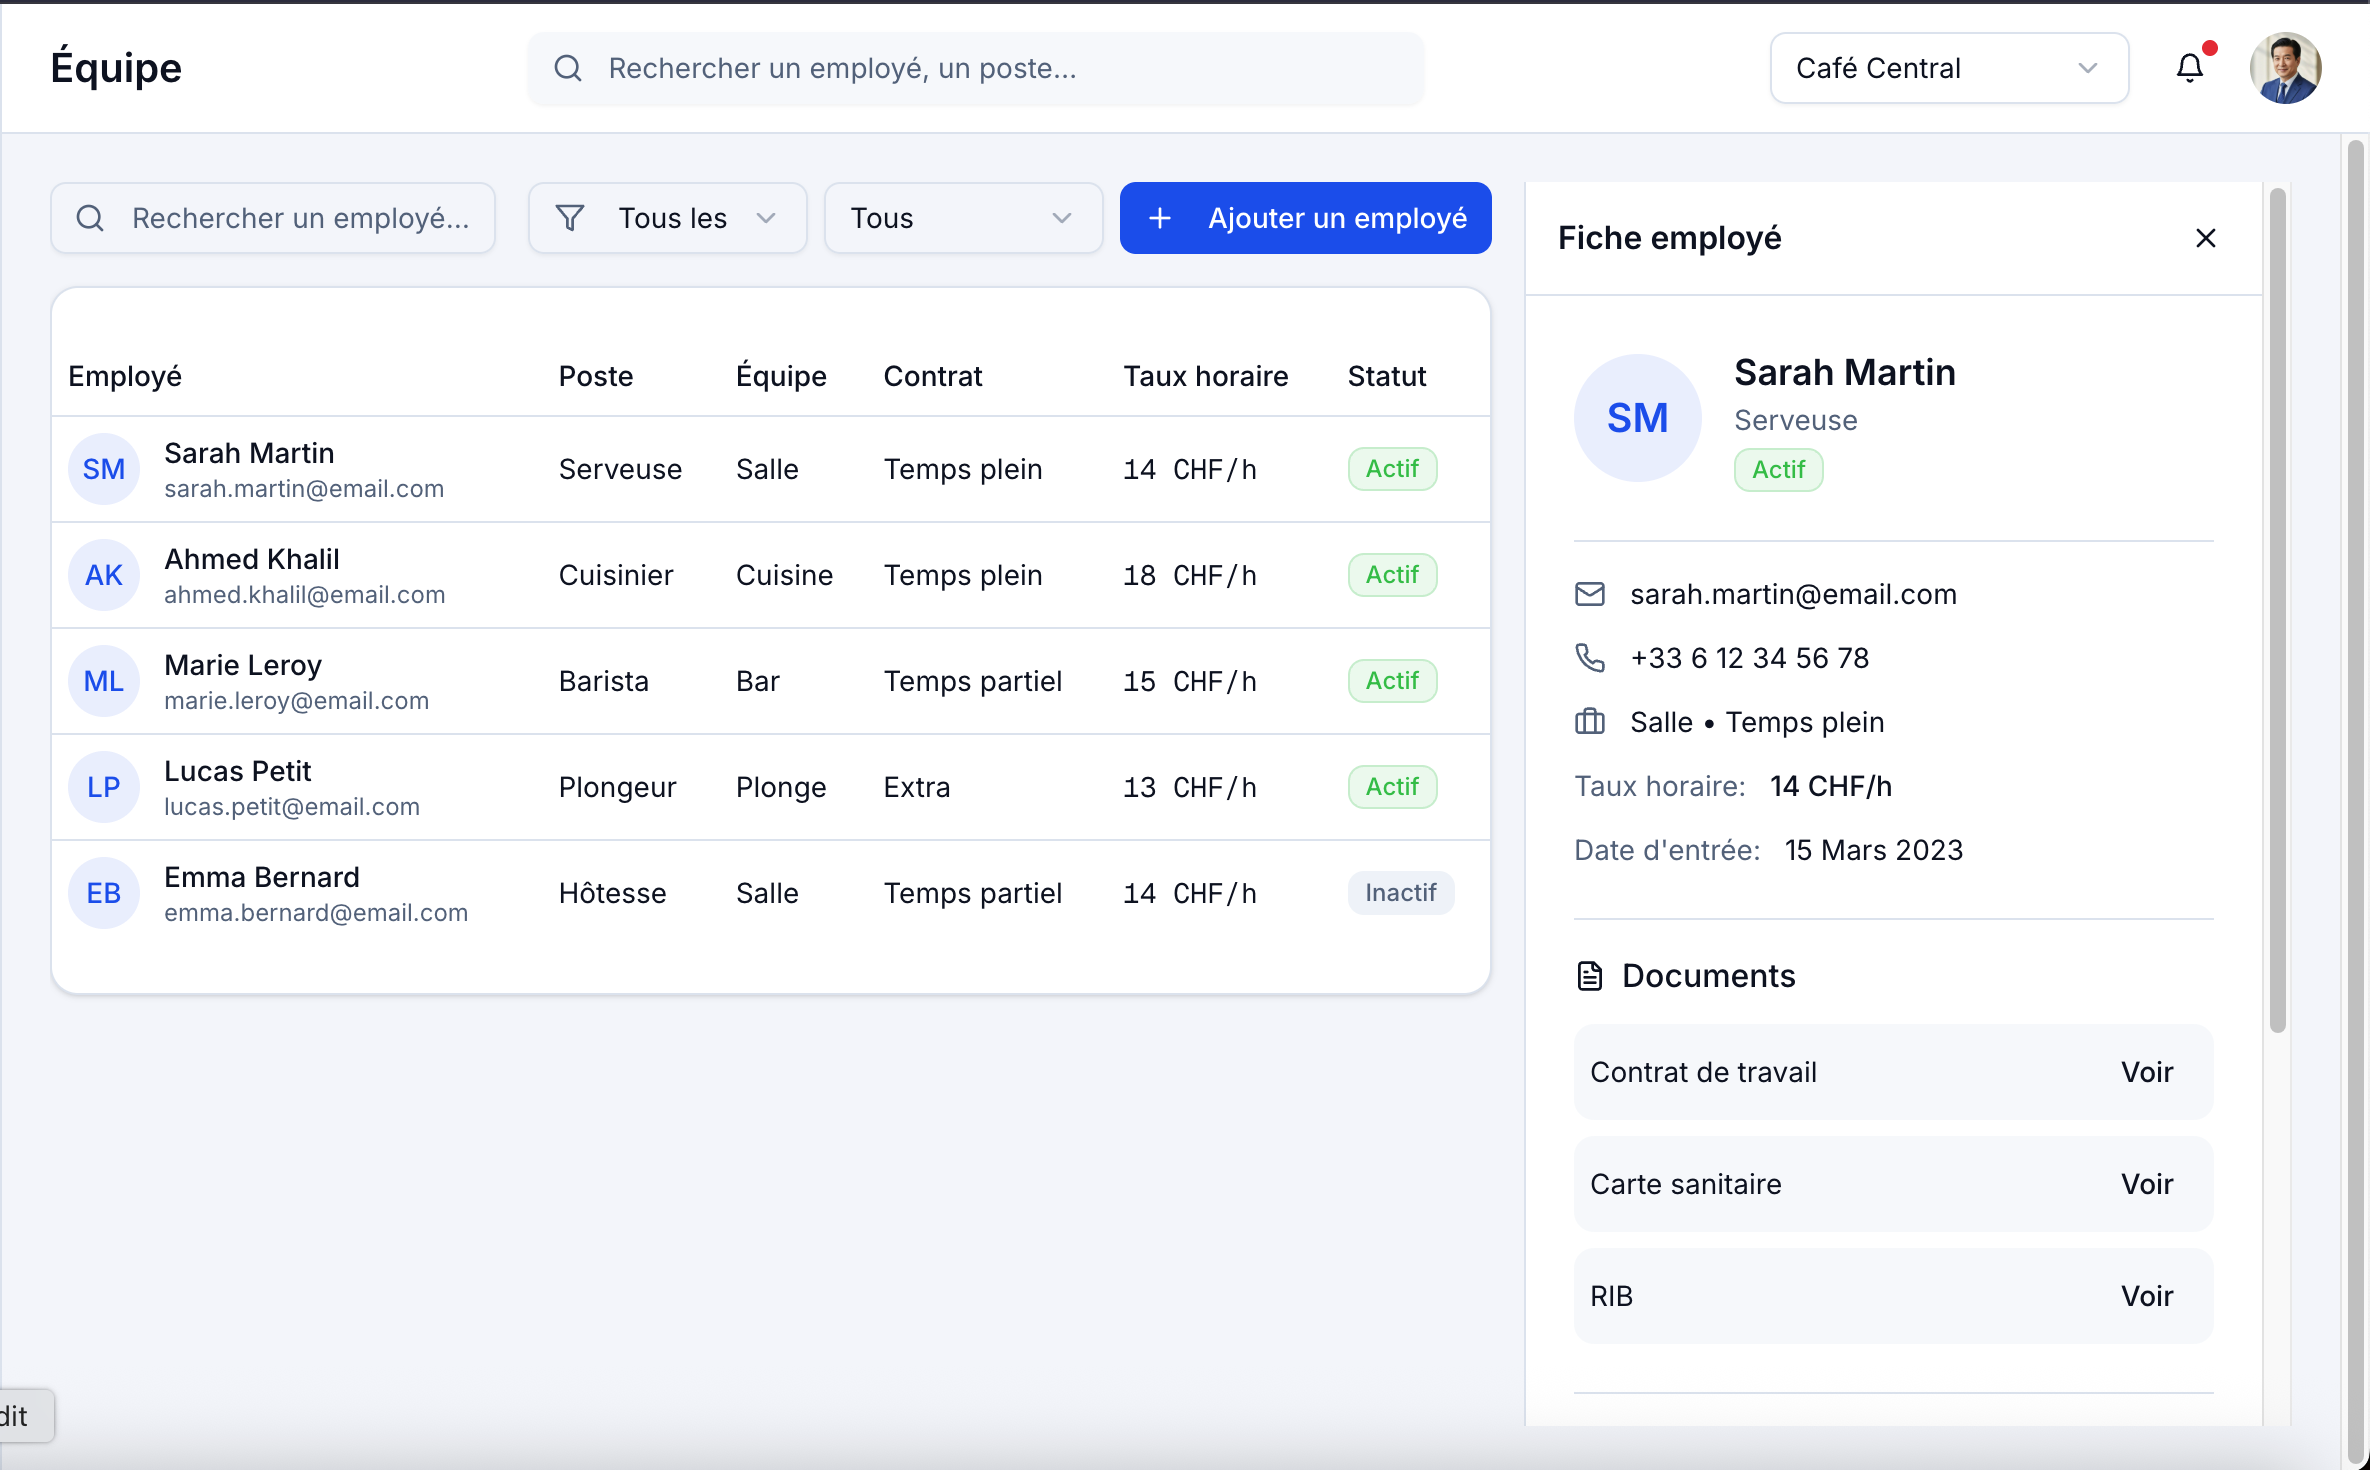Open the notifications bell
The height and width of the screenshot is (1470, 2370).
(2190, 68)
